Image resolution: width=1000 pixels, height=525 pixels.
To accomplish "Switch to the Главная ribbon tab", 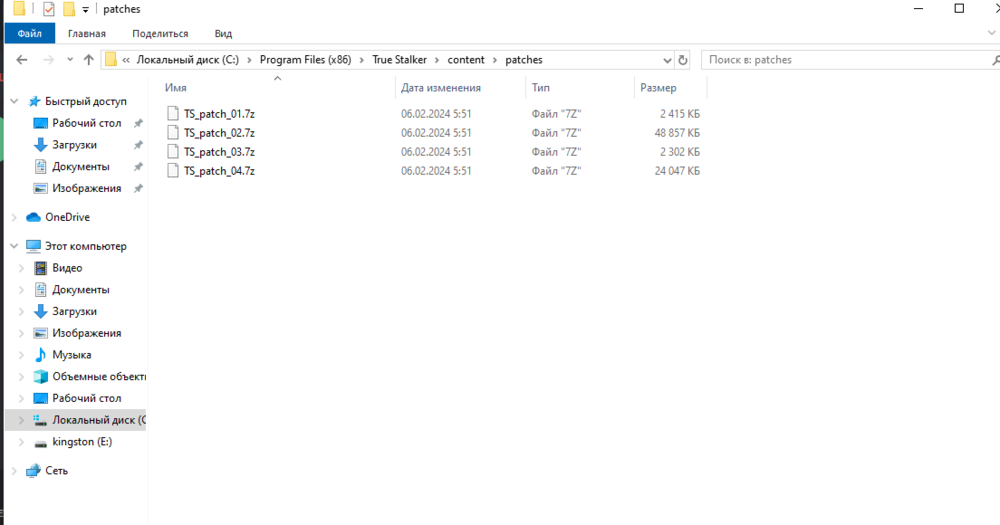I will coord(87,33).
